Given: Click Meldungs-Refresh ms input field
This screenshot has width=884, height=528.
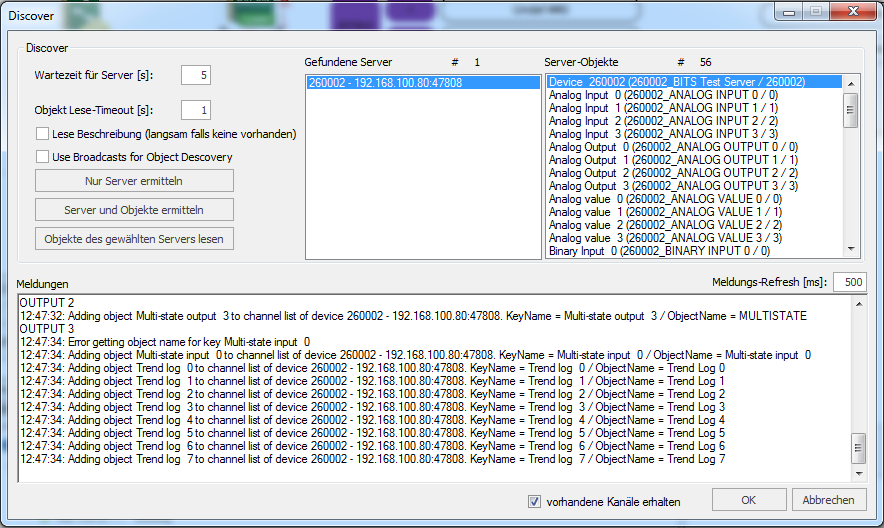Looking at the screenshot, I should pos(850,282).
